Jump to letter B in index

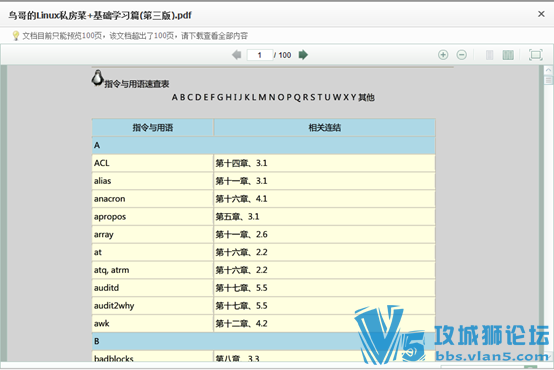pos(182,97)
